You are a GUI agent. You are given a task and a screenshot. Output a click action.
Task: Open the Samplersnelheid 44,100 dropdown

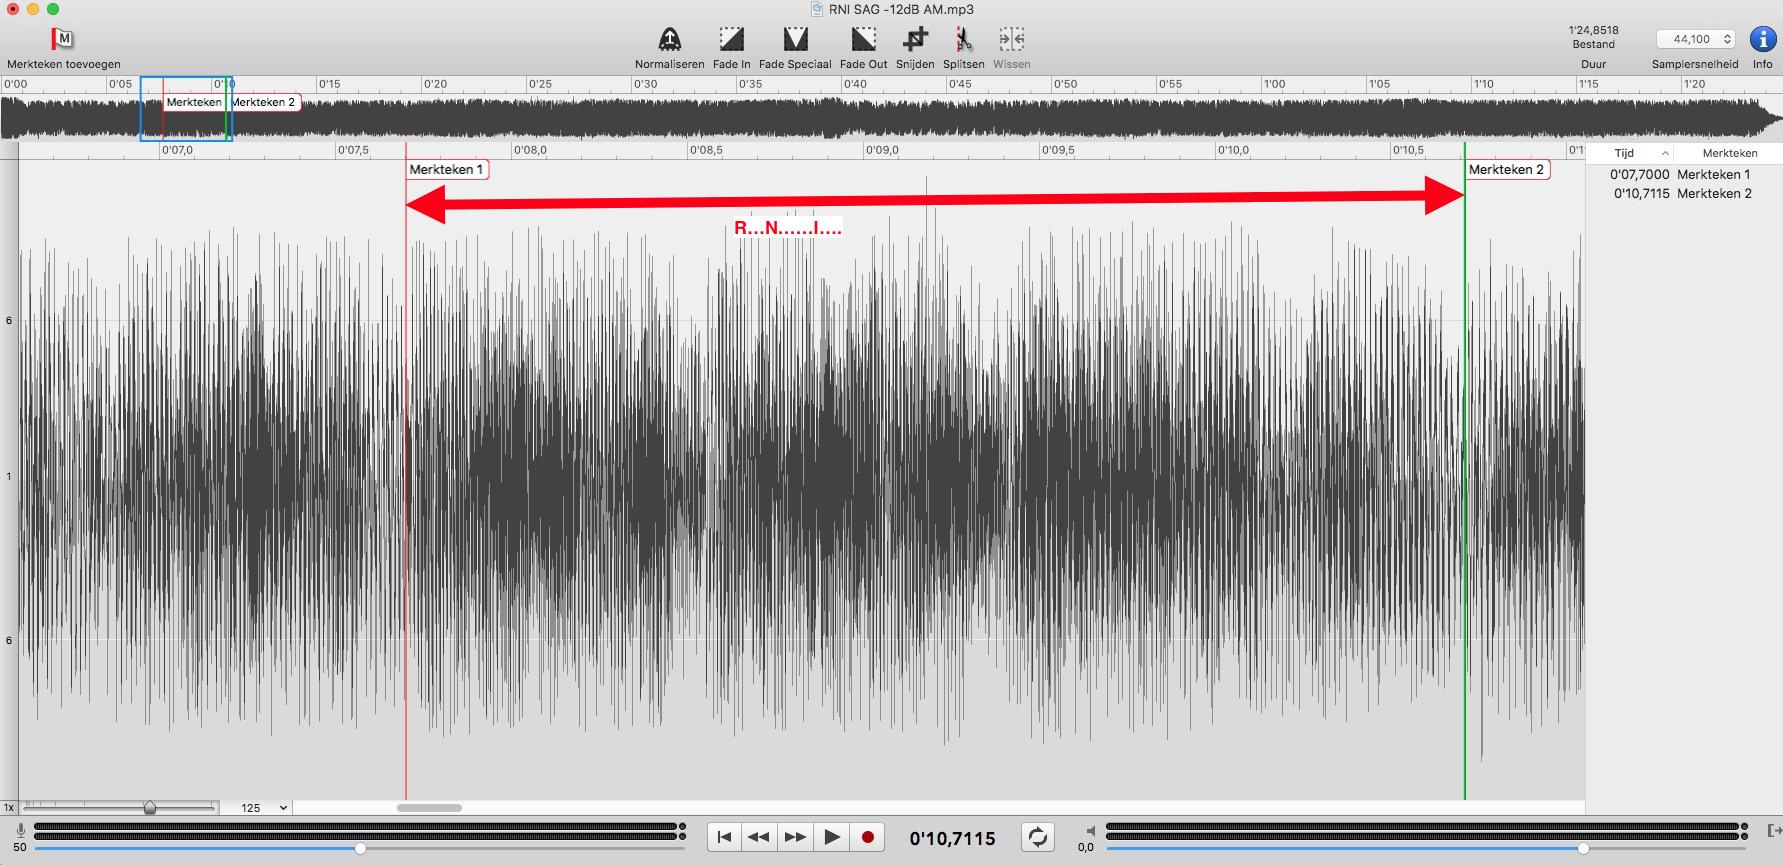point(1697,39)
